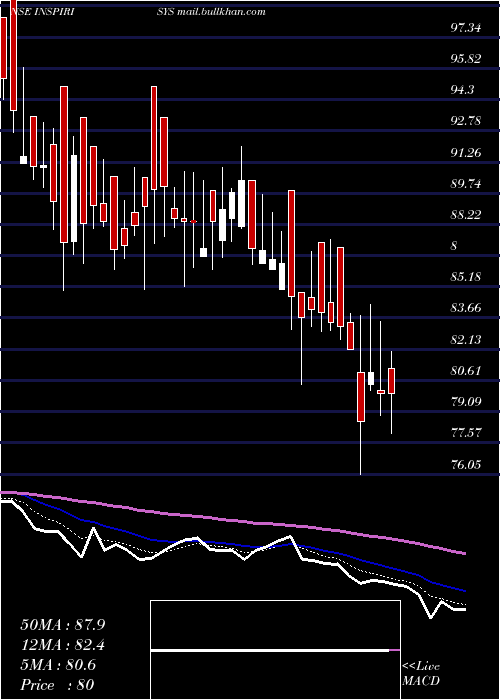Click the 95.82 price axis label
Viewport: 500px width, 700px height.
pos(466,59)
